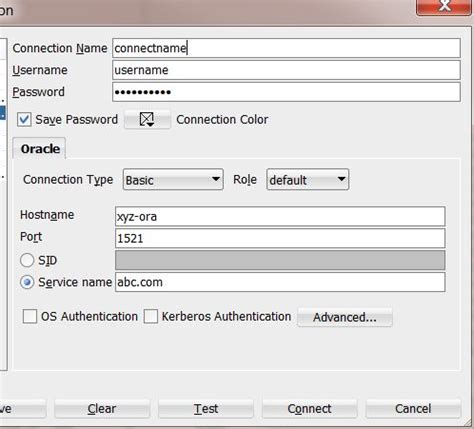This screenshot has width=474, height=429.
Task: Close the connection dialog window
Action: pyautogui.click(x=444, y=6)
